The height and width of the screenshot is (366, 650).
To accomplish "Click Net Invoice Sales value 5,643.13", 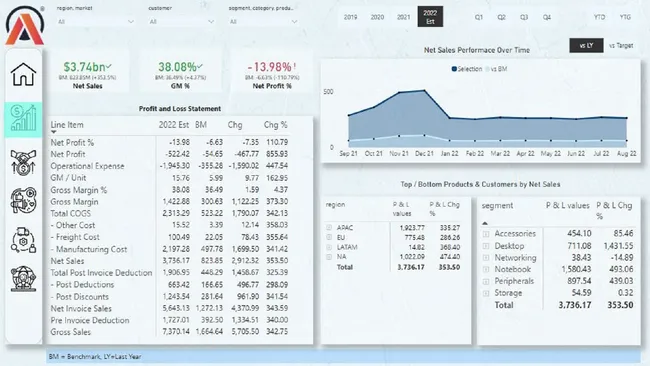I will point(176,308).
